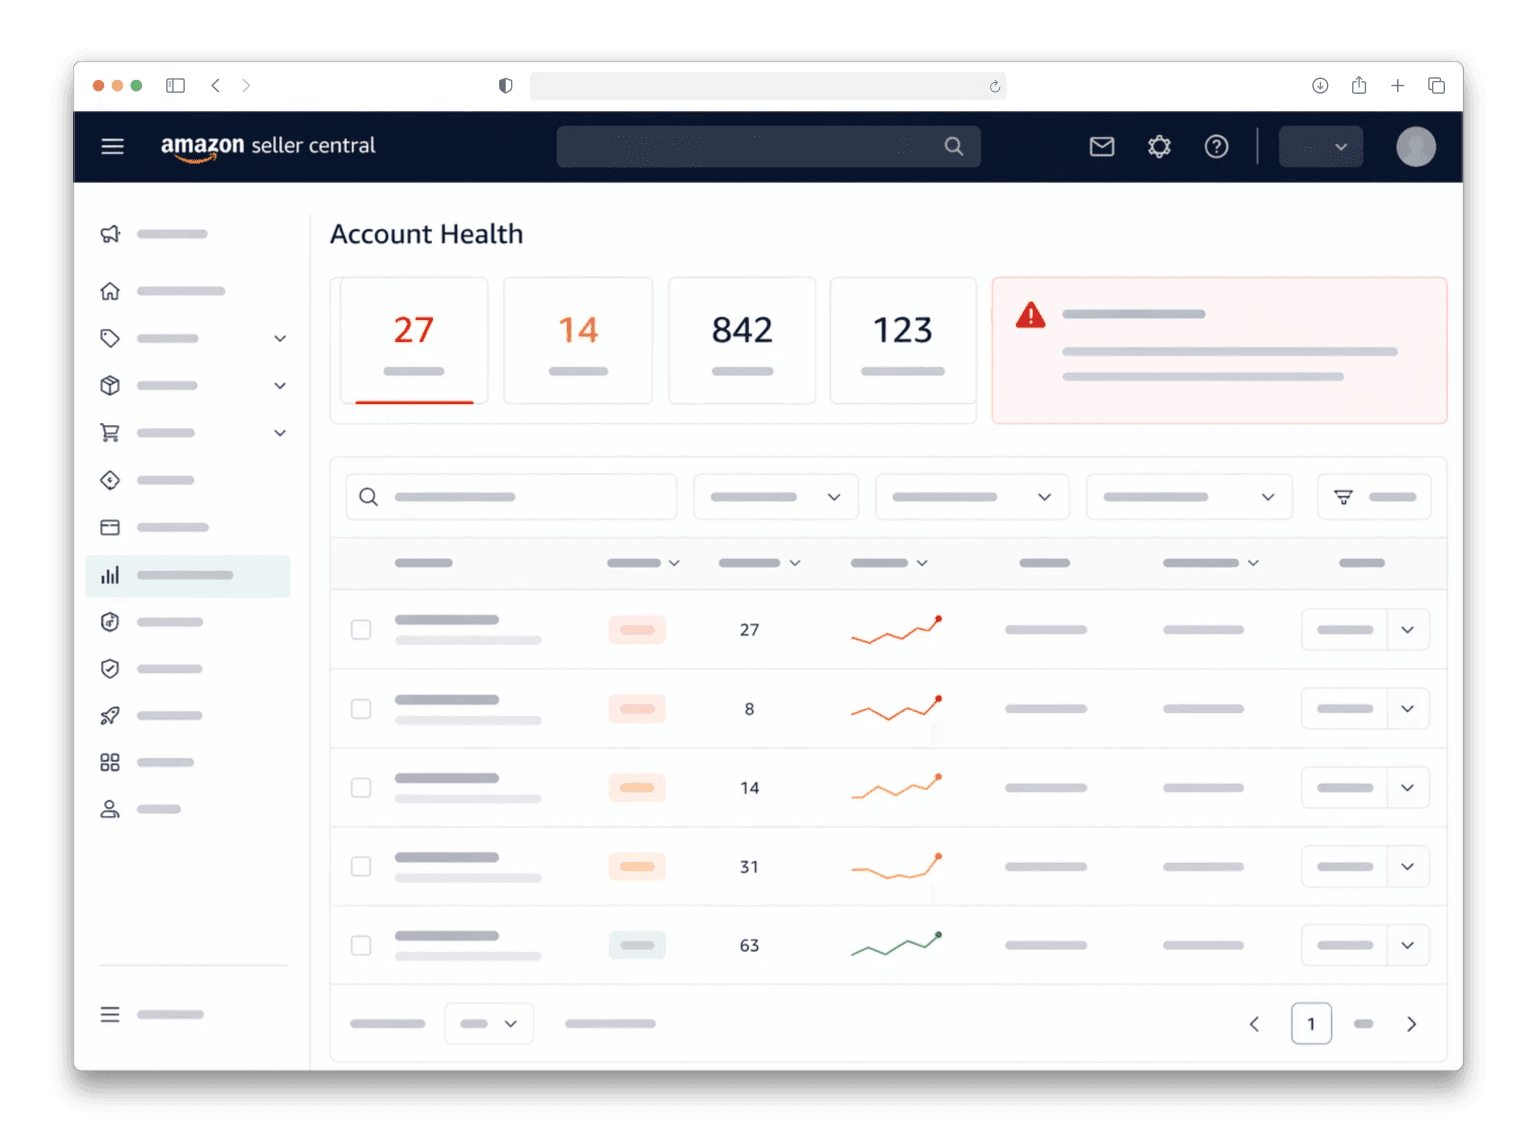Click the Inventory box icon in sidebar

click(x=110, y=385)
